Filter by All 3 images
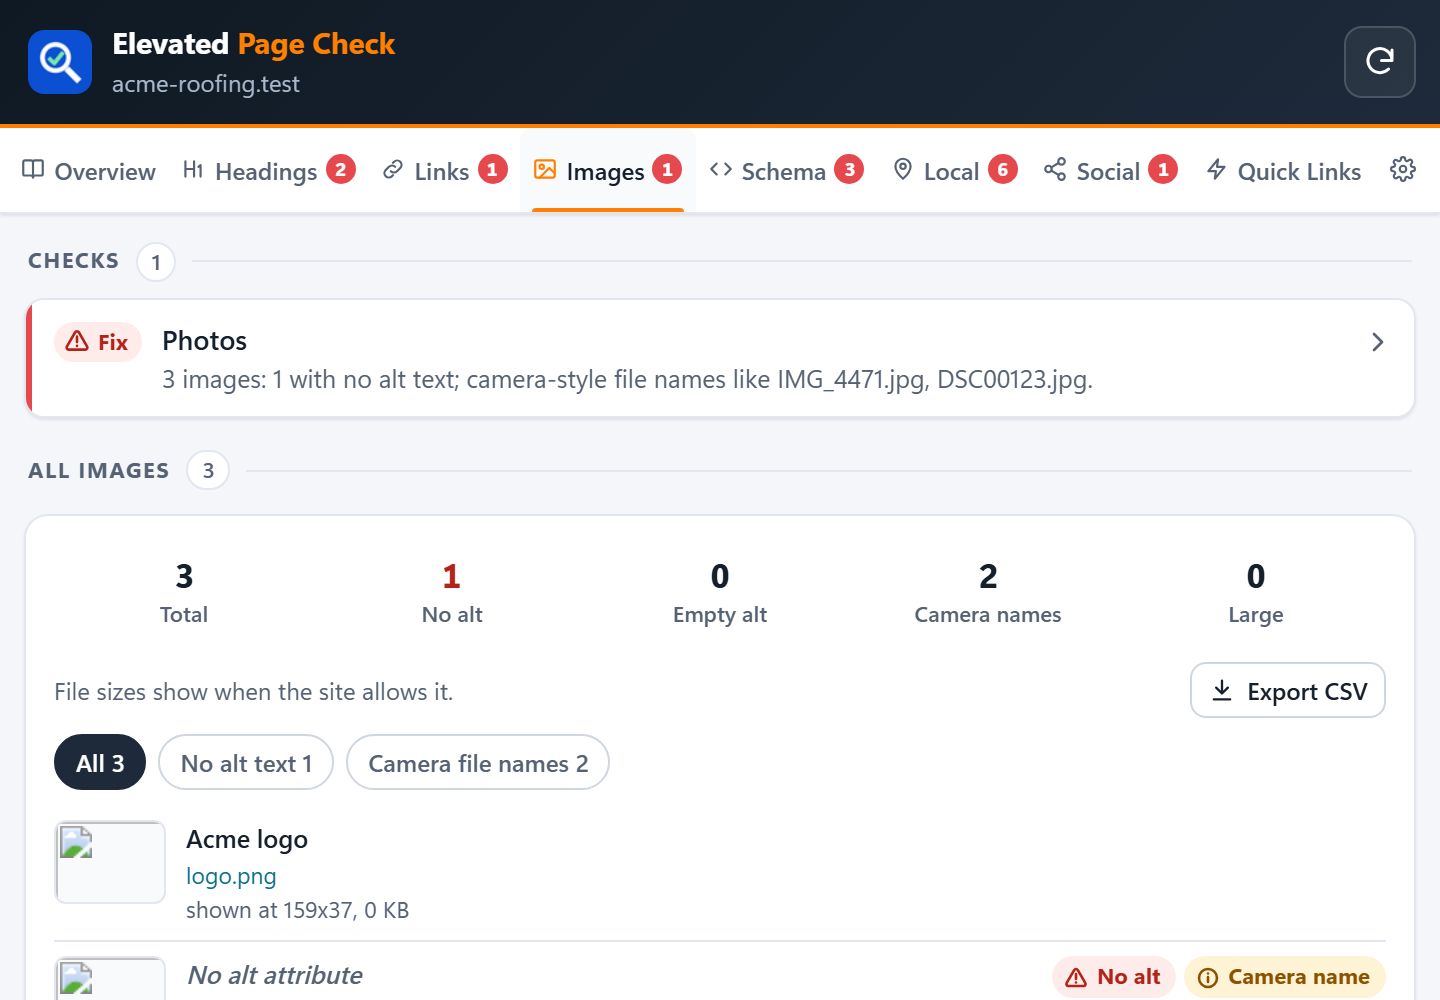The height and width of the screenshot is (1000, 1440). click(x=100, y=763)
